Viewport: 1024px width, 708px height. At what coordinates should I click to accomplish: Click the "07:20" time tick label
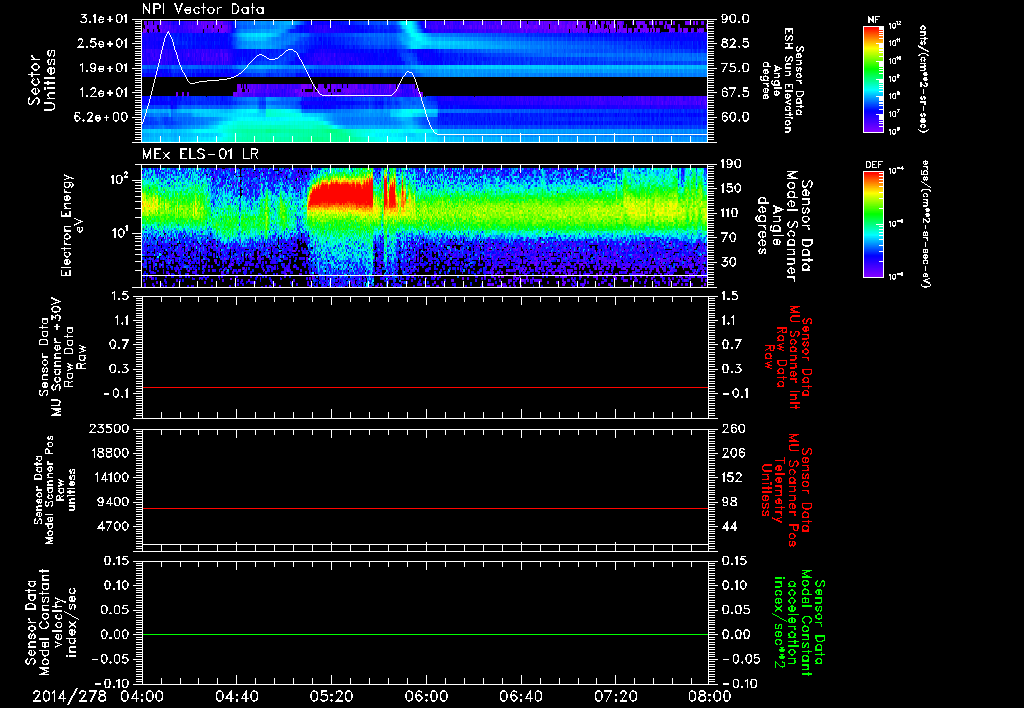(615, 696)
